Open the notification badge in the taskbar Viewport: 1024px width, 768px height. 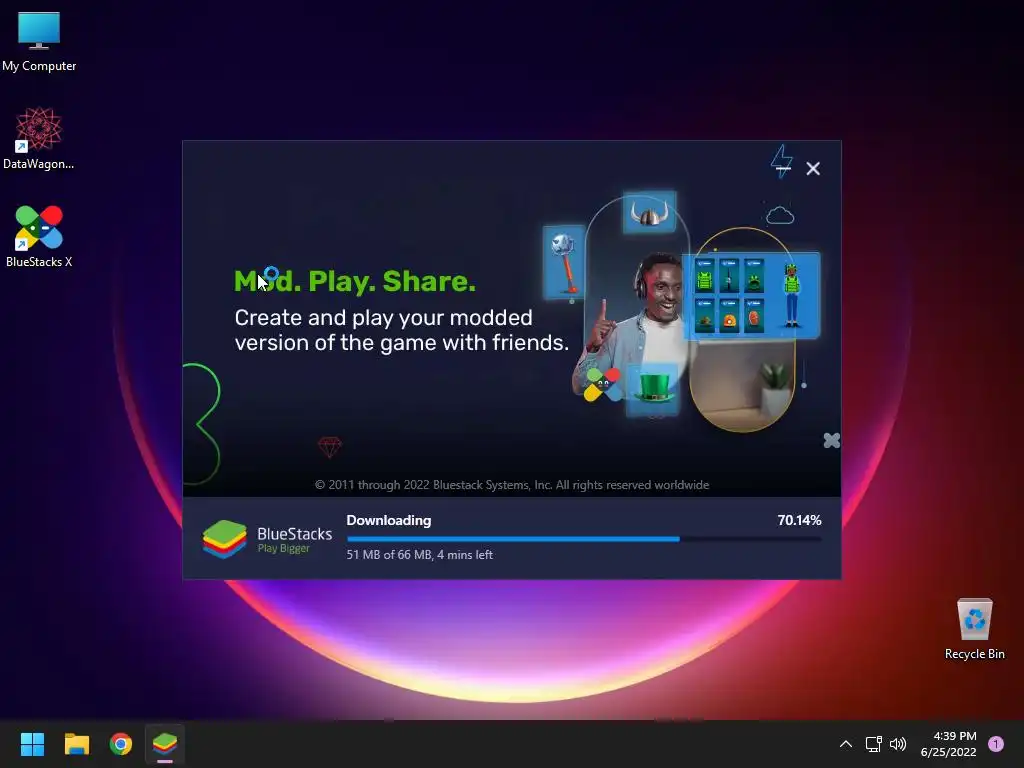tap(996, 744)
